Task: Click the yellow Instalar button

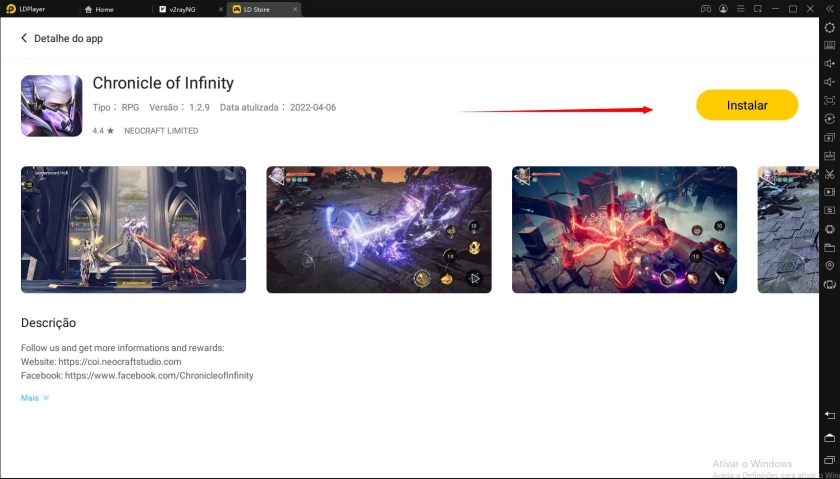Action: [x=747, y=105]
